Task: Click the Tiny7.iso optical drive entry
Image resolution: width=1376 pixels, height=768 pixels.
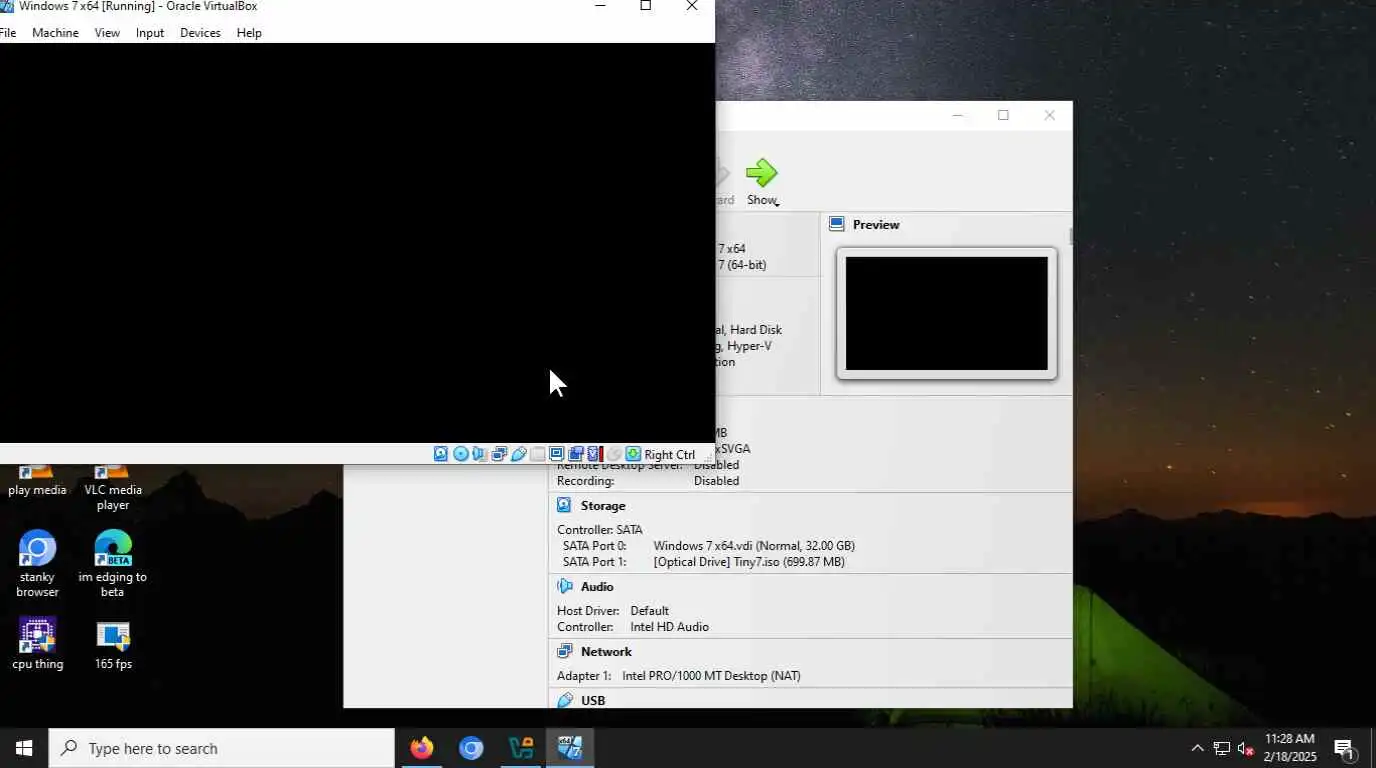Action: click(749, 562)
